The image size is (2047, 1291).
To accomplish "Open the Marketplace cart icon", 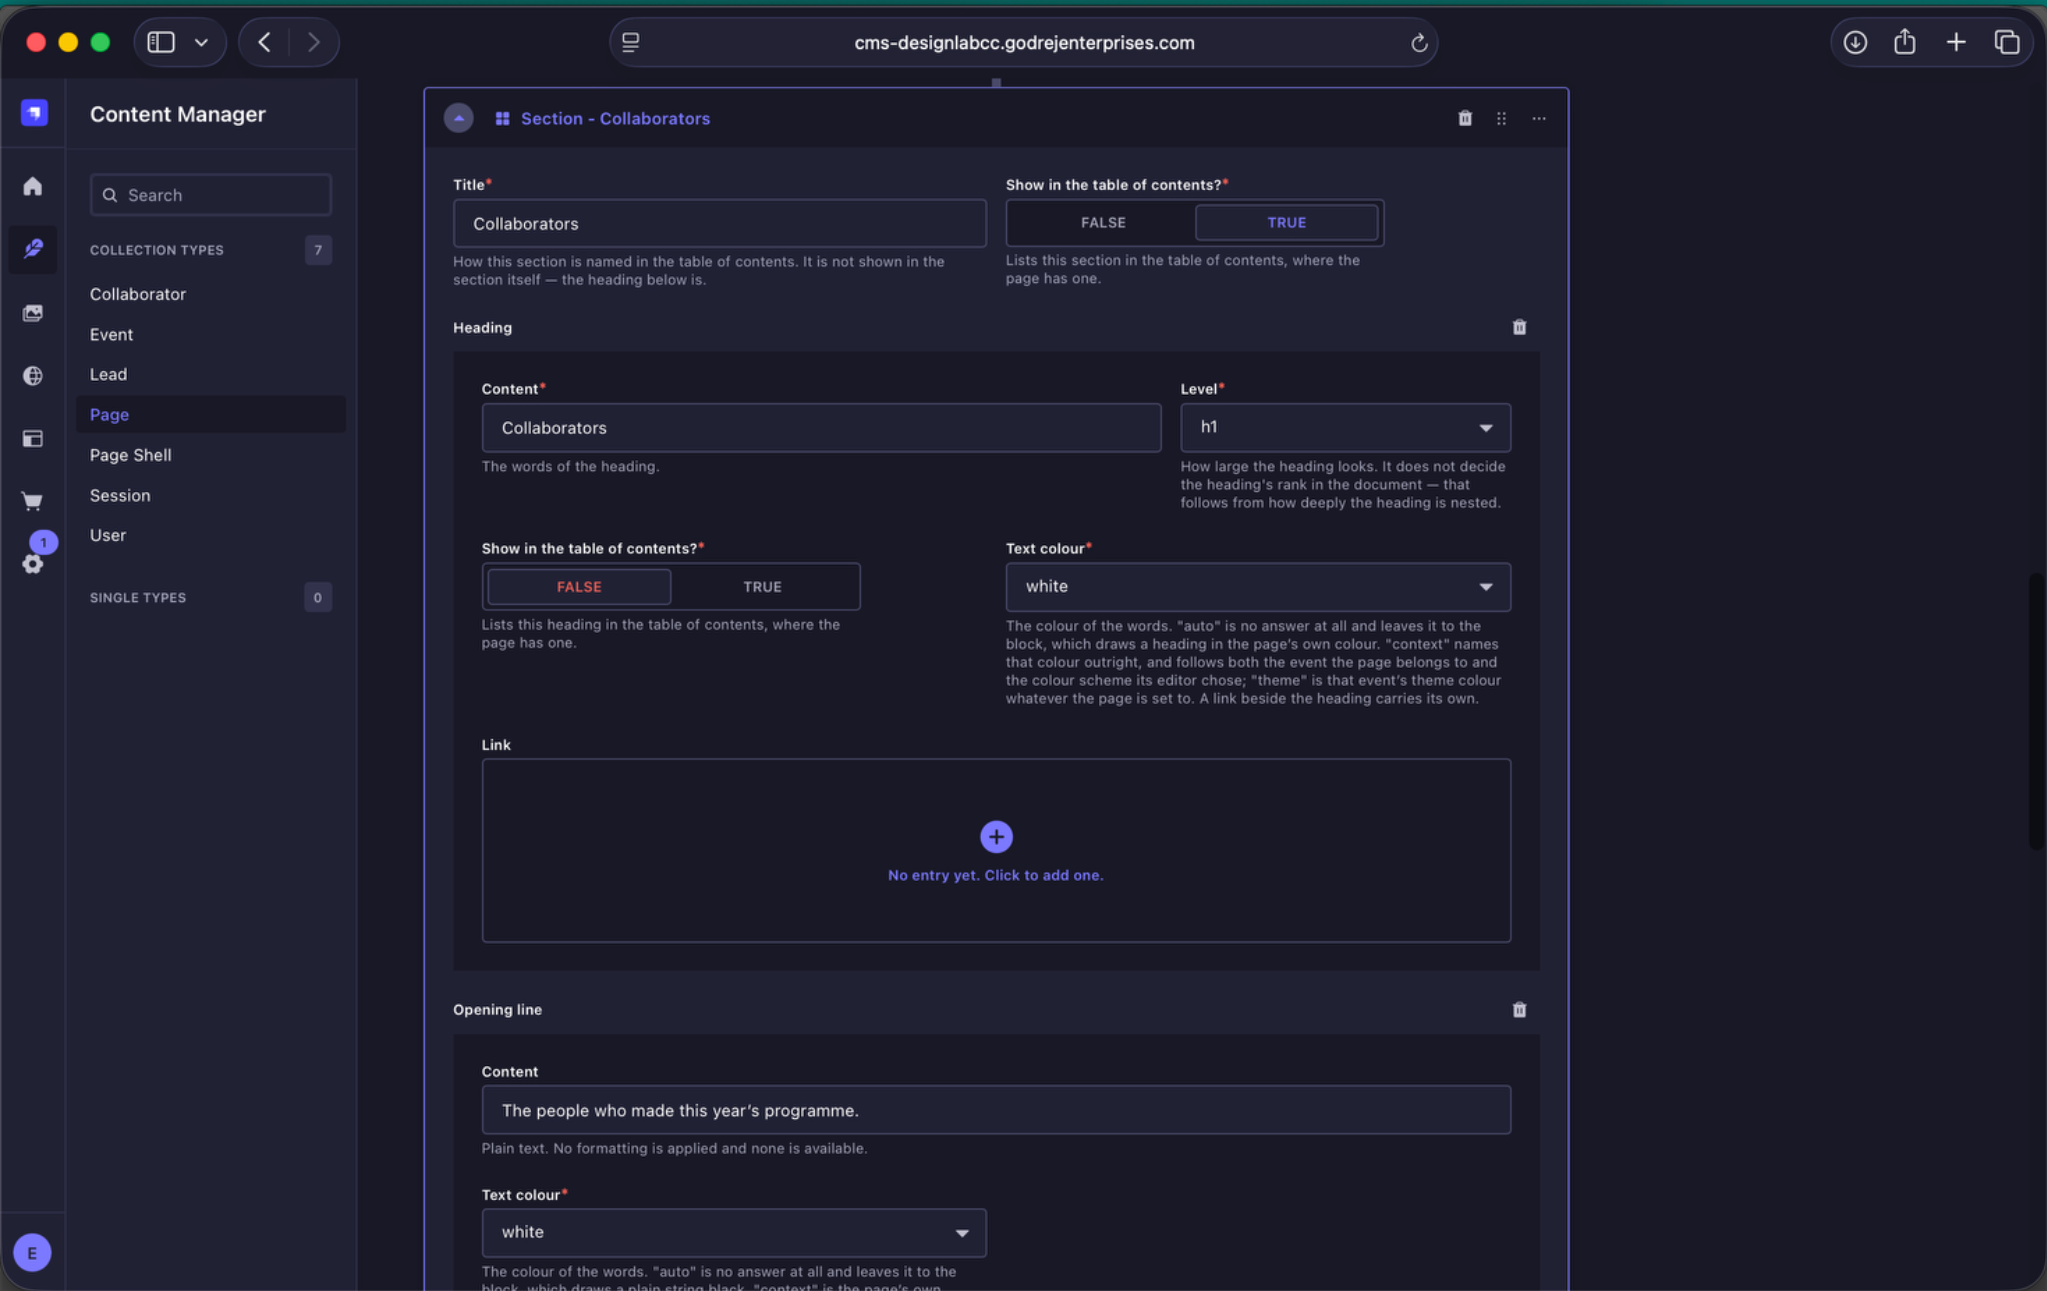I will 33,501.
